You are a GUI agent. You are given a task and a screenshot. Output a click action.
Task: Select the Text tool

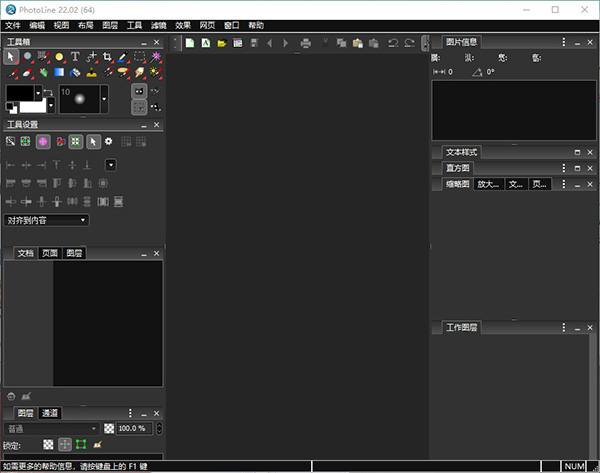(x=75, y=57)
